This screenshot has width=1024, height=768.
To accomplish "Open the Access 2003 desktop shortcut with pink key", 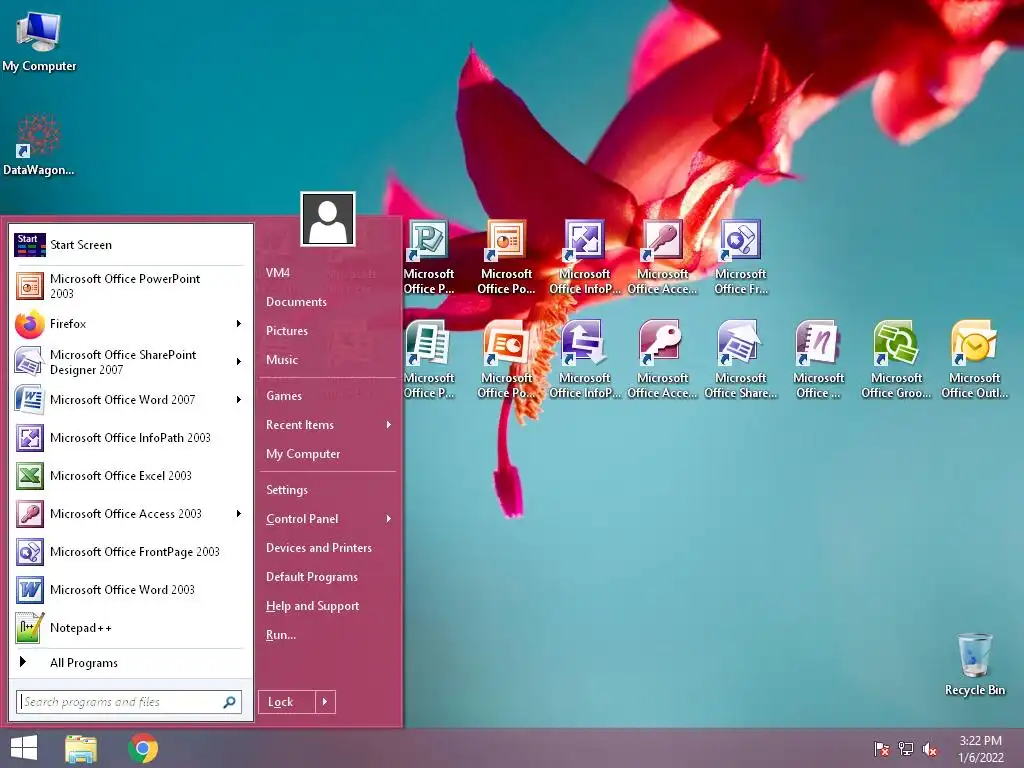I will tap(662, 257).
